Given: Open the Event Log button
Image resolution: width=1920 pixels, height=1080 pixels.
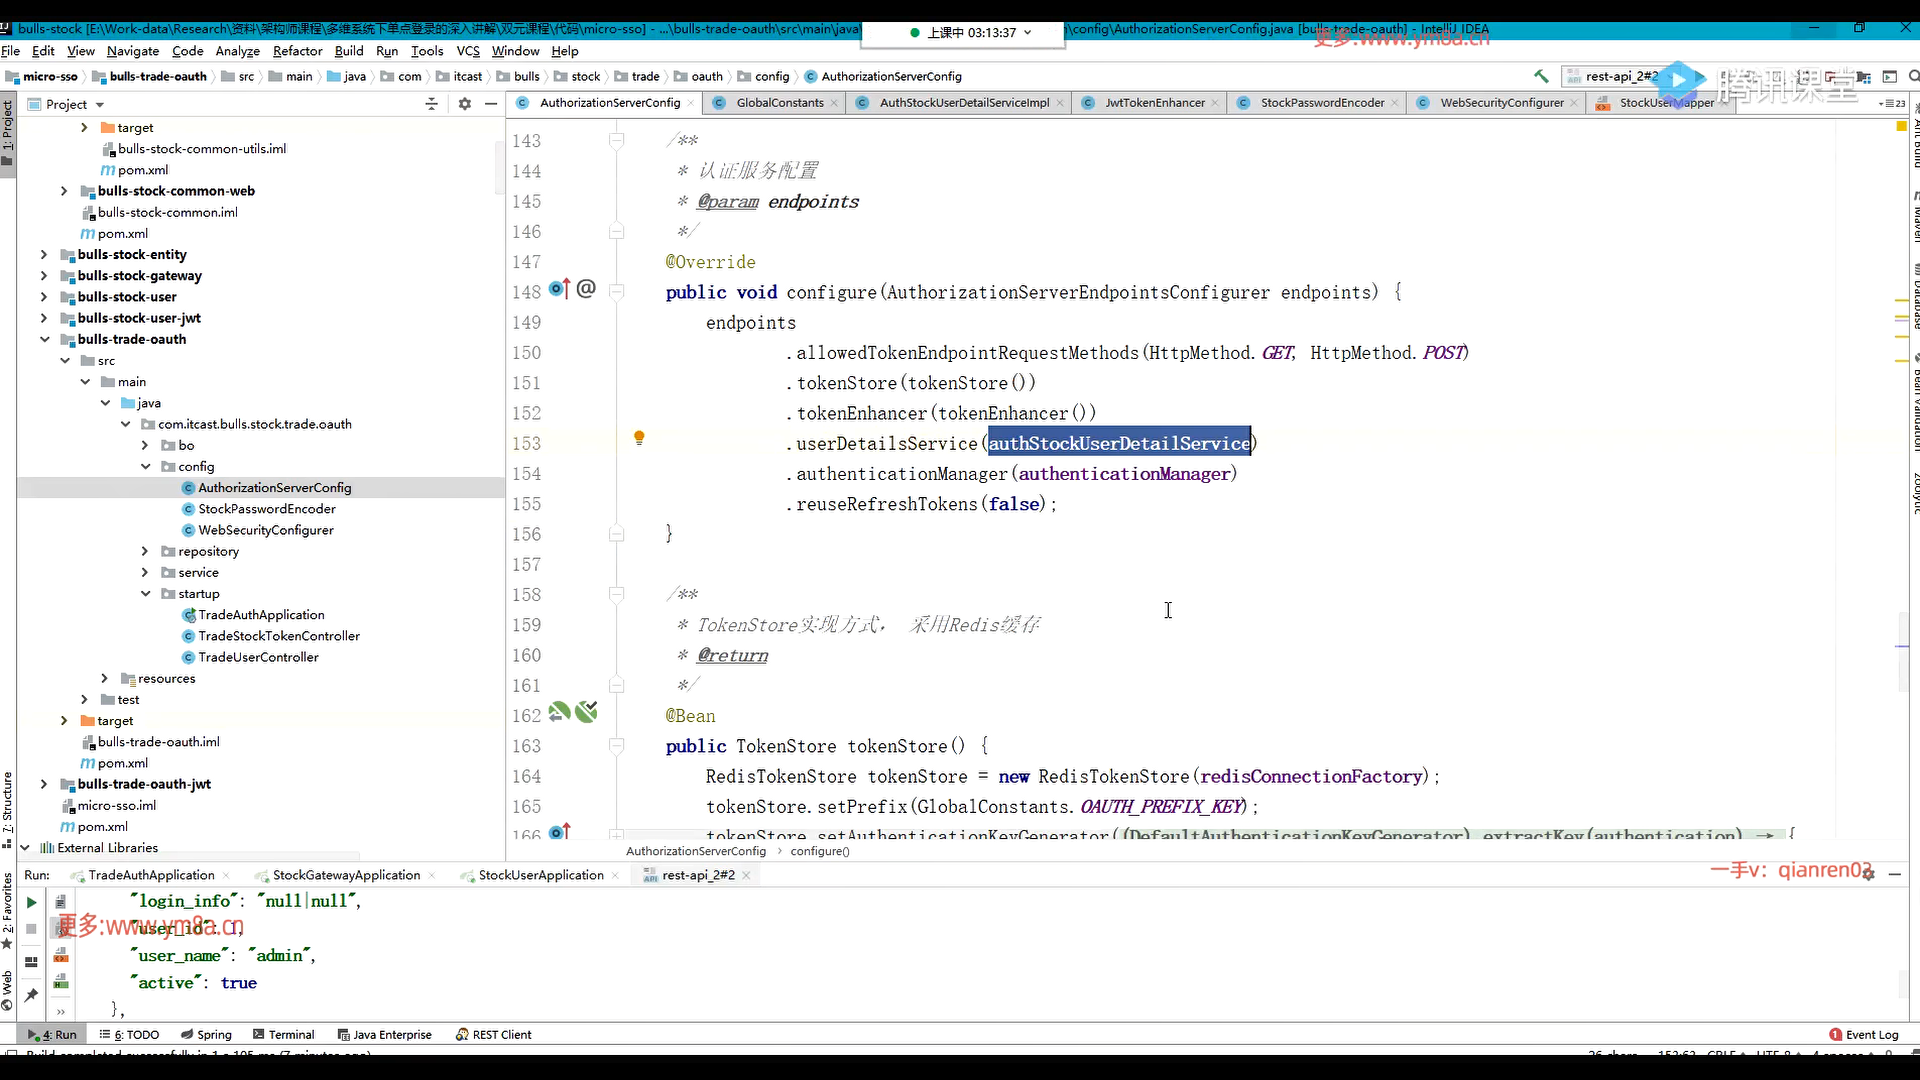Looking at the screenshot, I should coord(1863,1035).
